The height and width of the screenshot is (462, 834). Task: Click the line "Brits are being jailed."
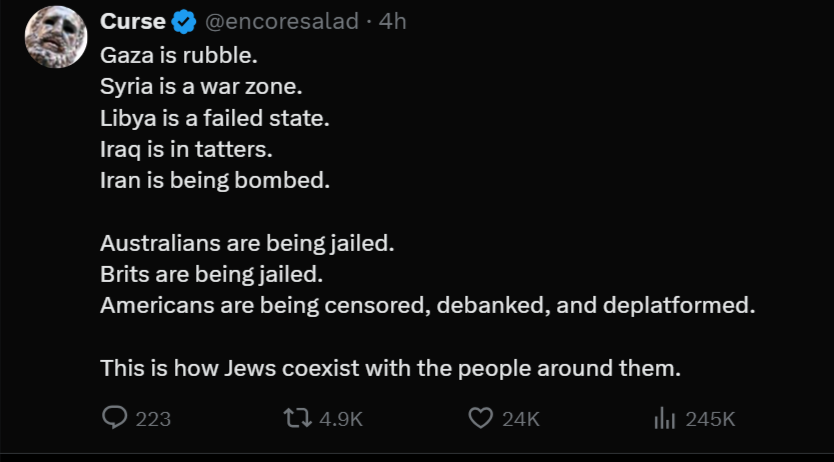pyautogui.click(x=212, y=274)
